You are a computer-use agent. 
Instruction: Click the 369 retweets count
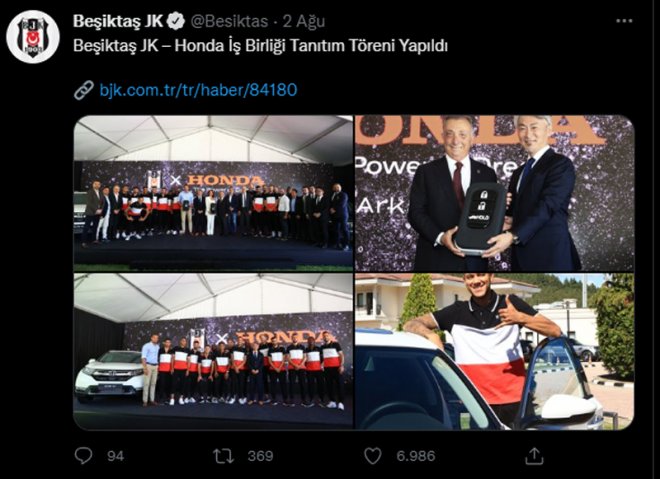tap(261, 456)
